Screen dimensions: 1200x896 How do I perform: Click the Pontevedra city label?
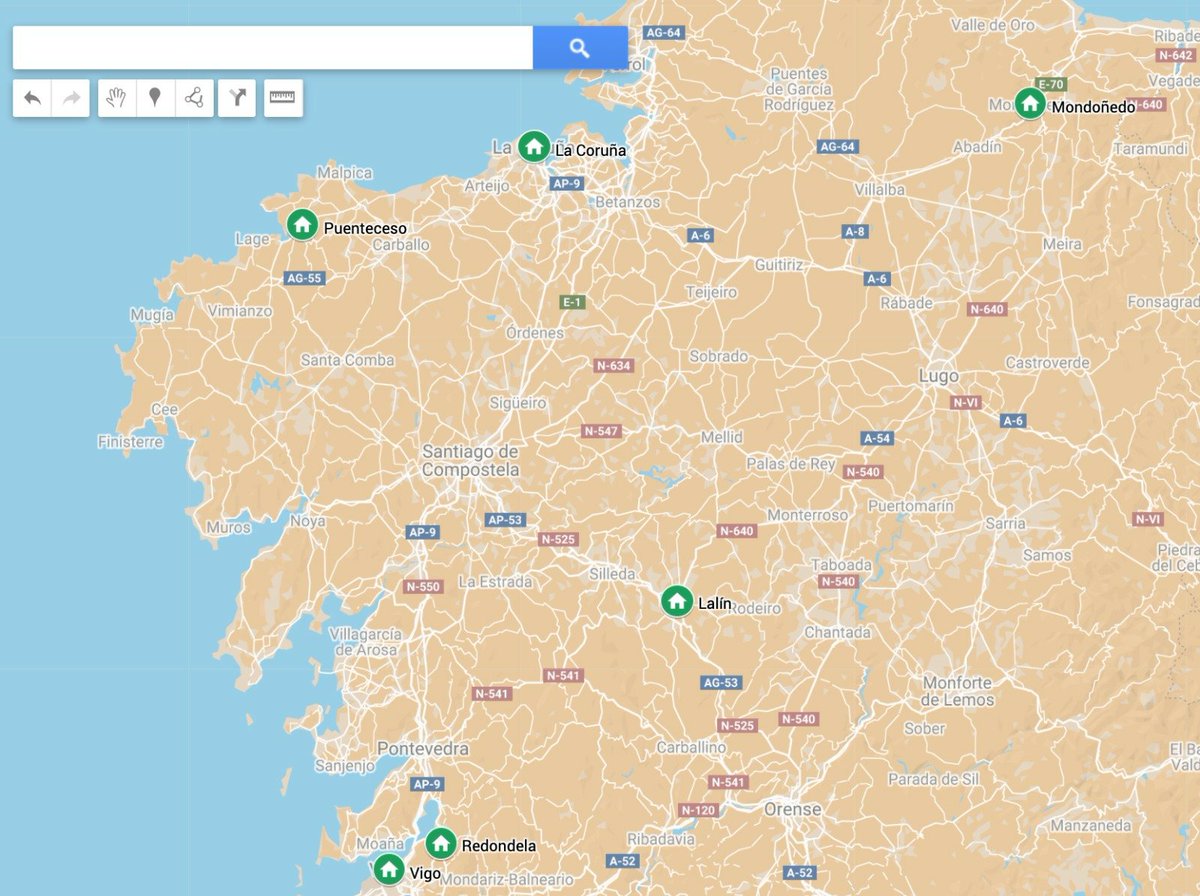423,748
